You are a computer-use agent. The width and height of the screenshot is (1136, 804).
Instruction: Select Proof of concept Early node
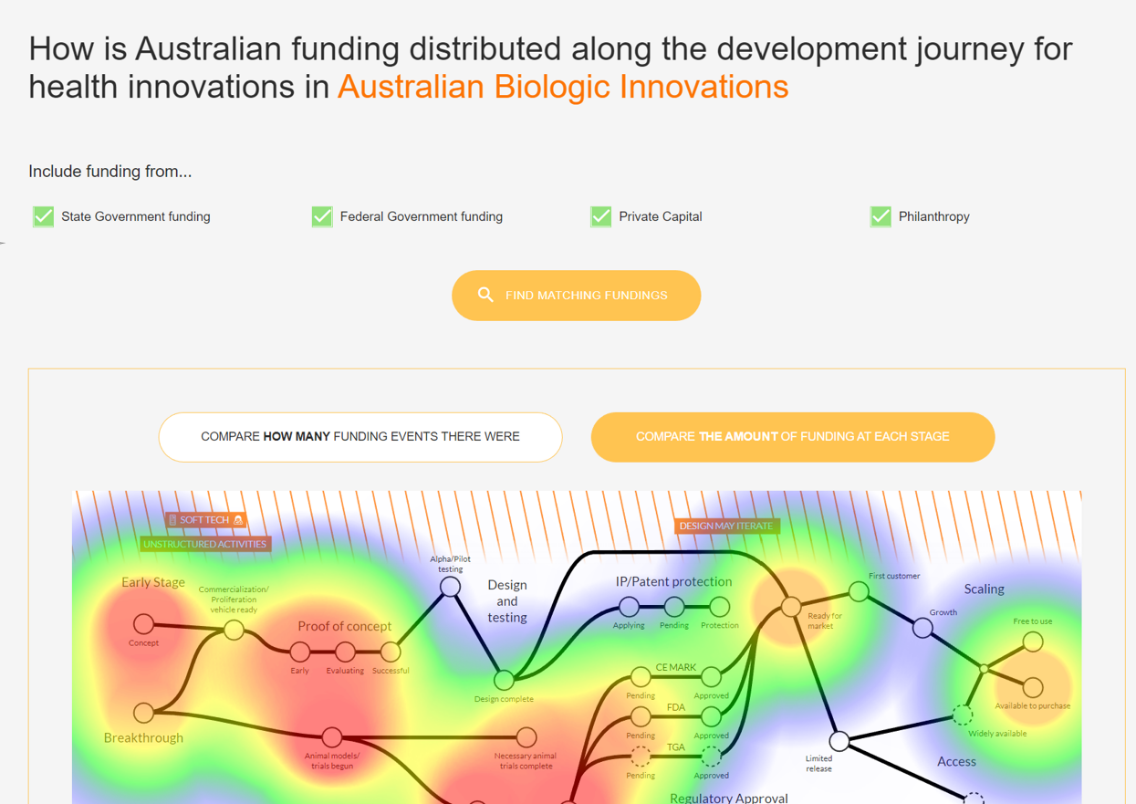pyautogui.click(x=300, y=651)
